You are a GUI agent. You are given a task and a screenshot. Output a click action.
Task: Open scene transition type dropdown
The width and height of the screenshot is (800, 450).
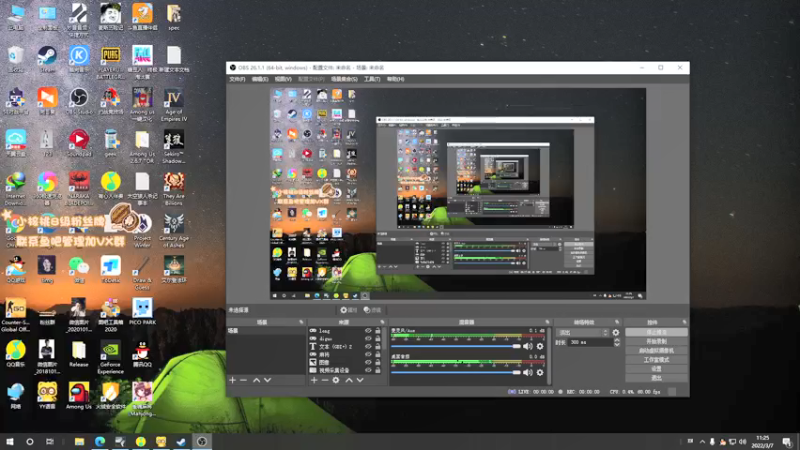pos(583,333)
